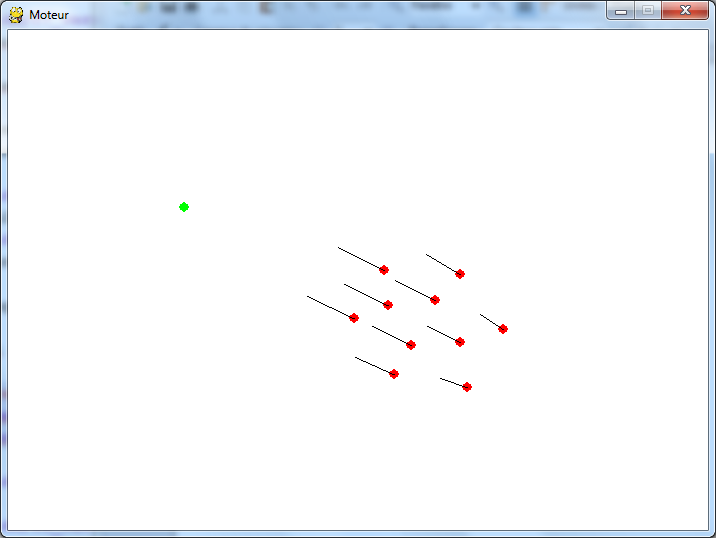The height and width of the screenshot is (538, 716).
Task: Click the rightmost red dot
Action: tap(503, 329)
